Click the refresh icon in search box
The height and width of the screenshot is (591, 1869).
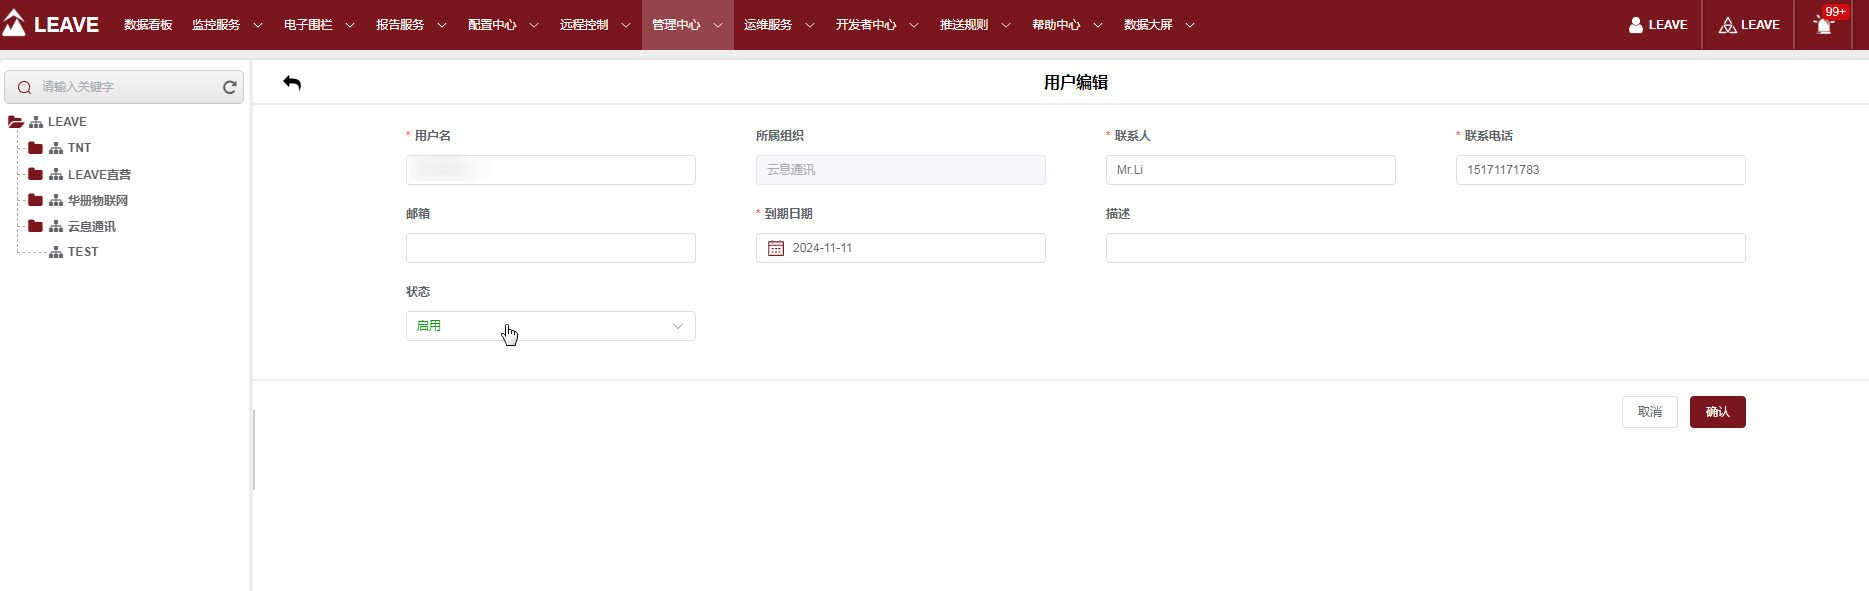pyautogui.click(x=229, y=88)
